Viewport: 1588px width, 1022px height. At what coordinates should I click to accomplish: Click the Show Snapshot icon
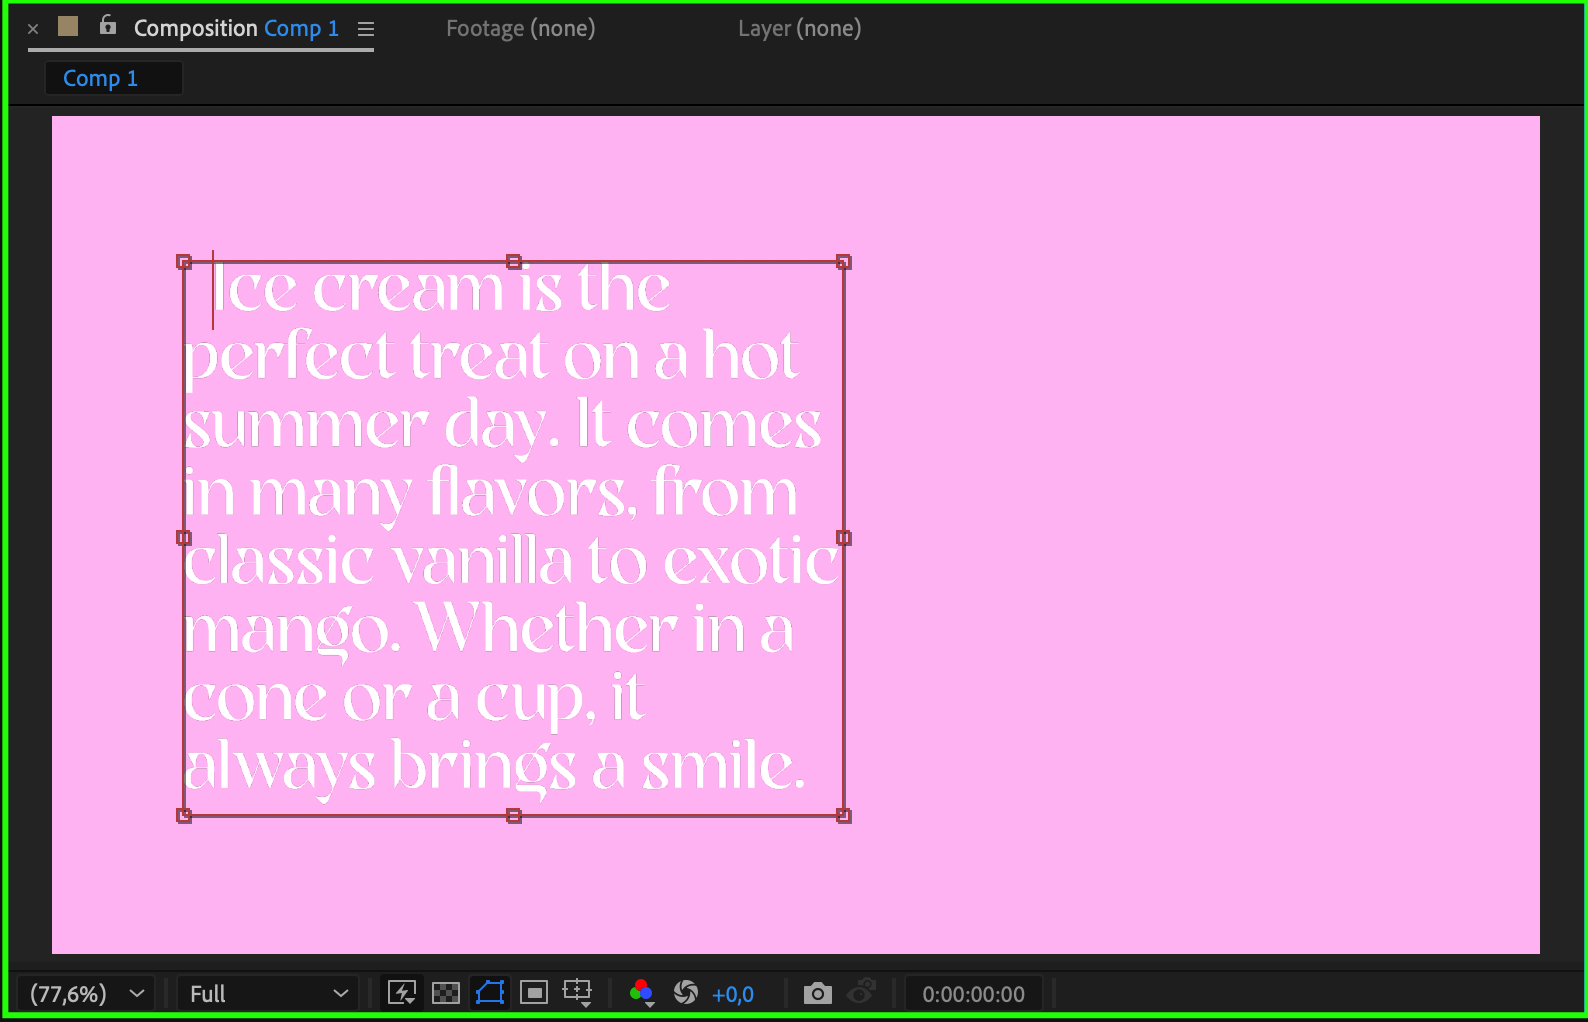860,993
